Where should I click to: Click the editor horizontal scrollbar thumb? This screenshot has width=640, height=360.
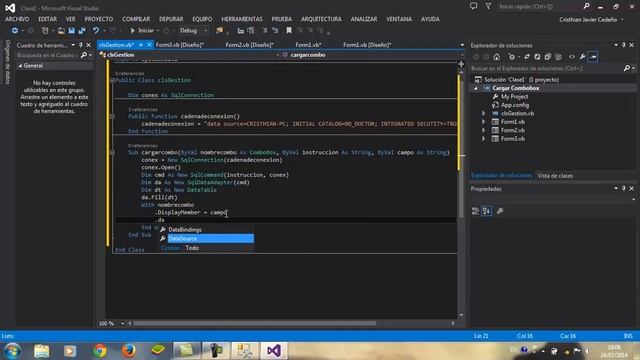pos(255,323)
